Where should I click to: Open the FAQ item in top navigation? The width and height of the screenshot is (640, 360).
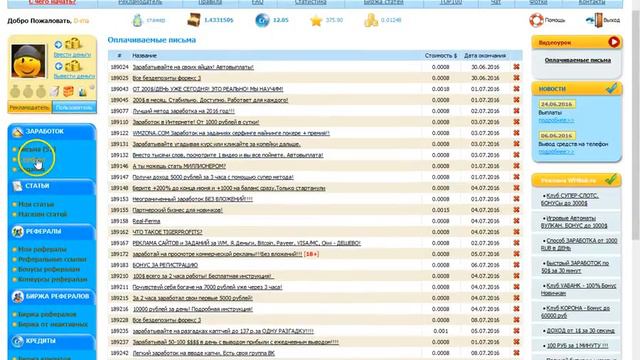pyautogui.click(x=258, y=2)
